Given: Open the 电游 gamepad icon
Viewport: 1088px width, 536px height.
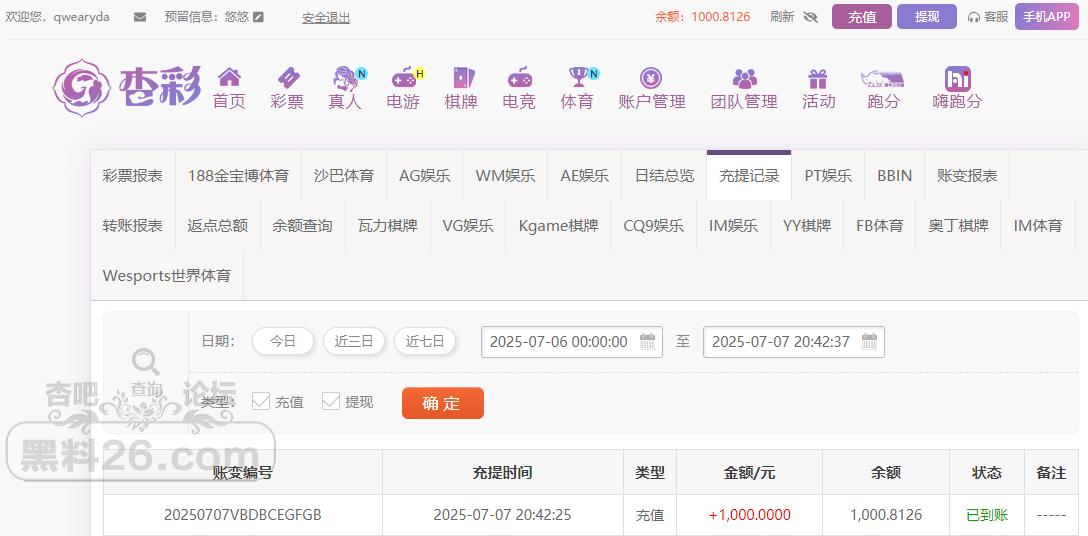Looking at the screenshot, I should coord(403,78).
